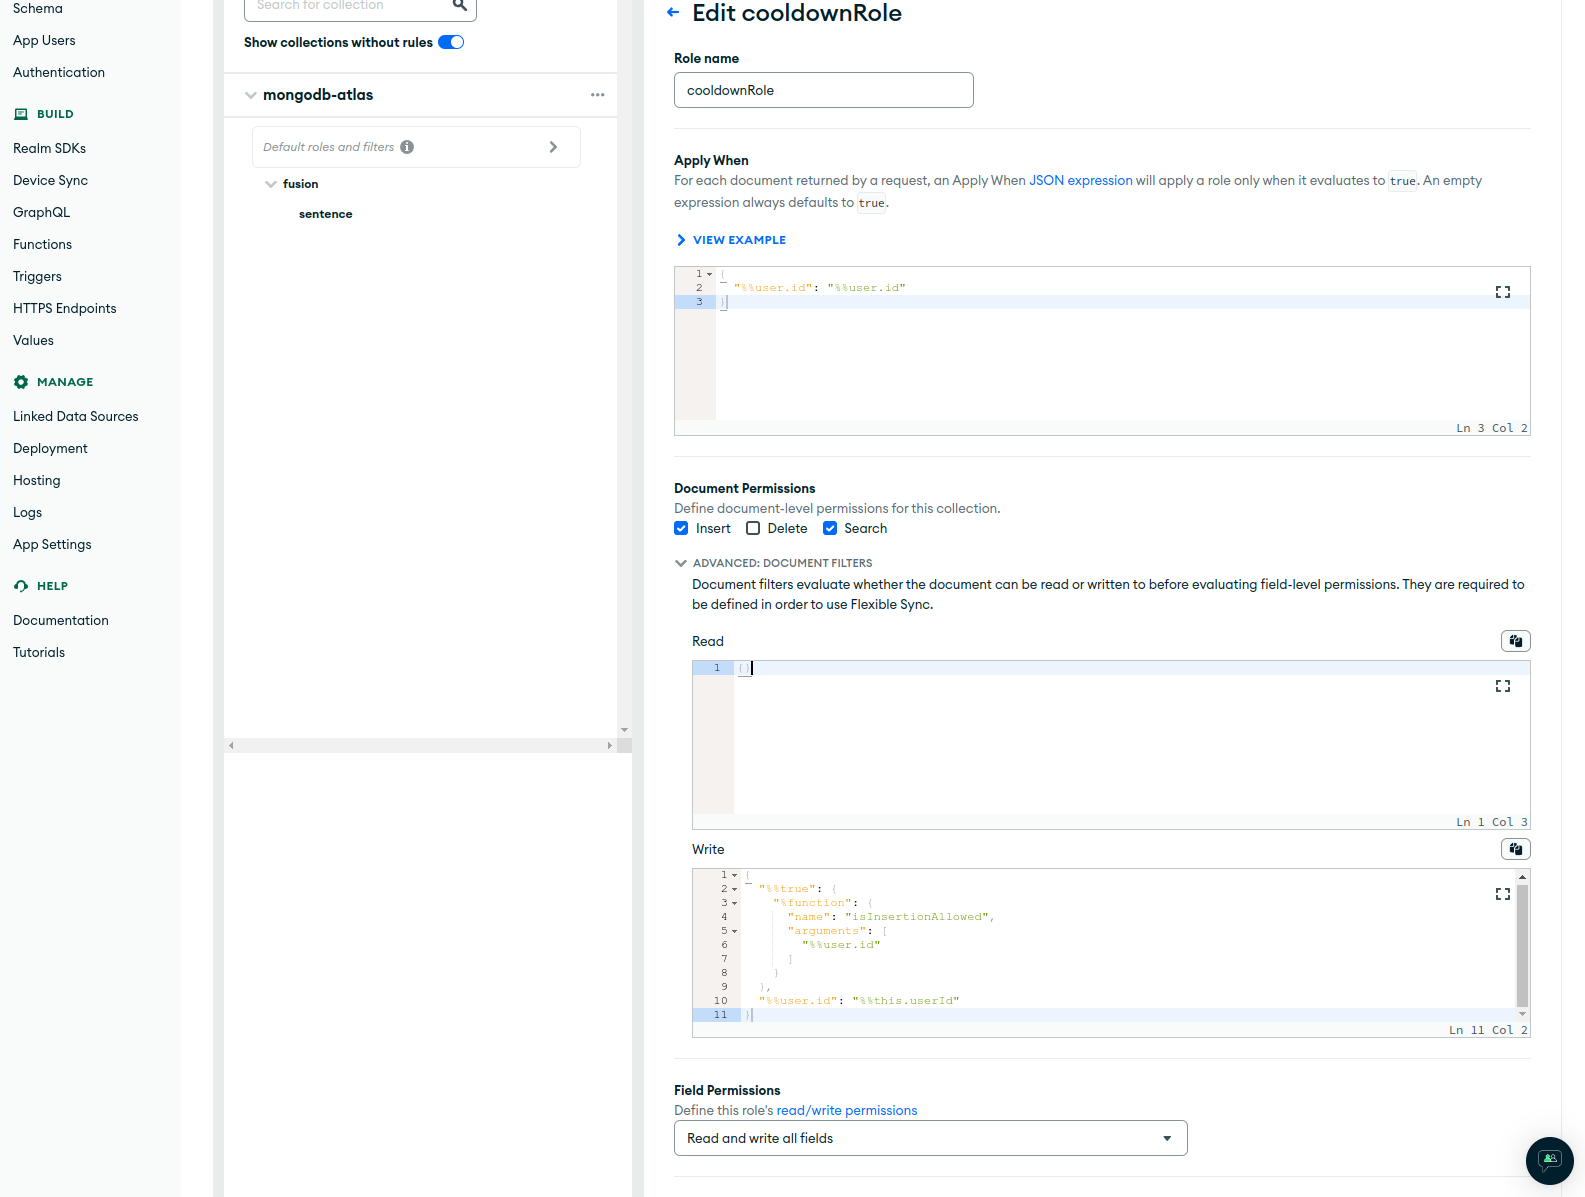Fold line 1 in the Apply When editor
The image size is (1585, 1197).
[x=710, y=274]
